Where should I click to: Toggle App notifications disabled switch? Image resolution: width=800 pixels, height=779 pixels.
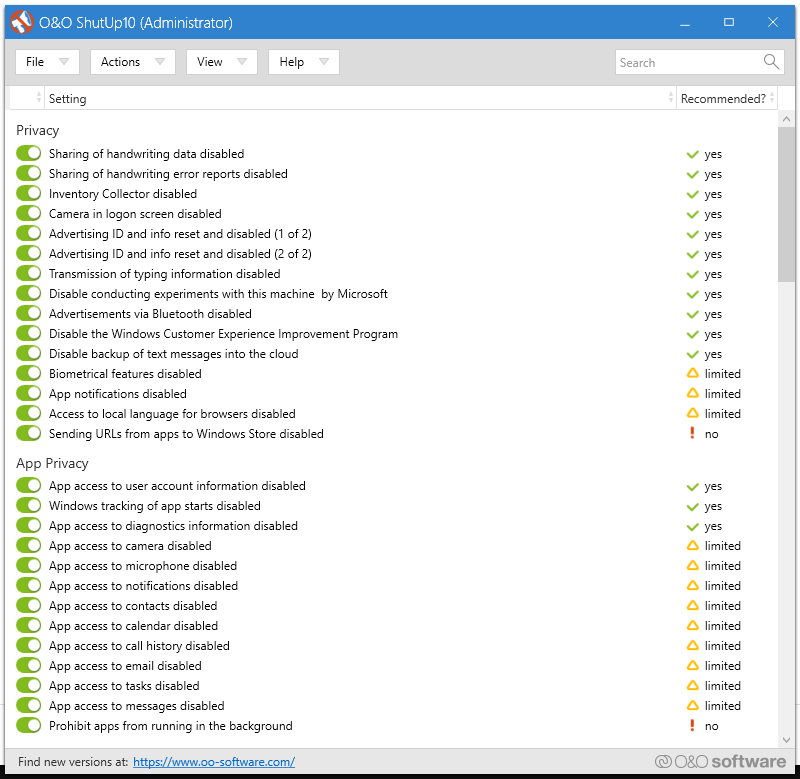(x=29, y=393)
